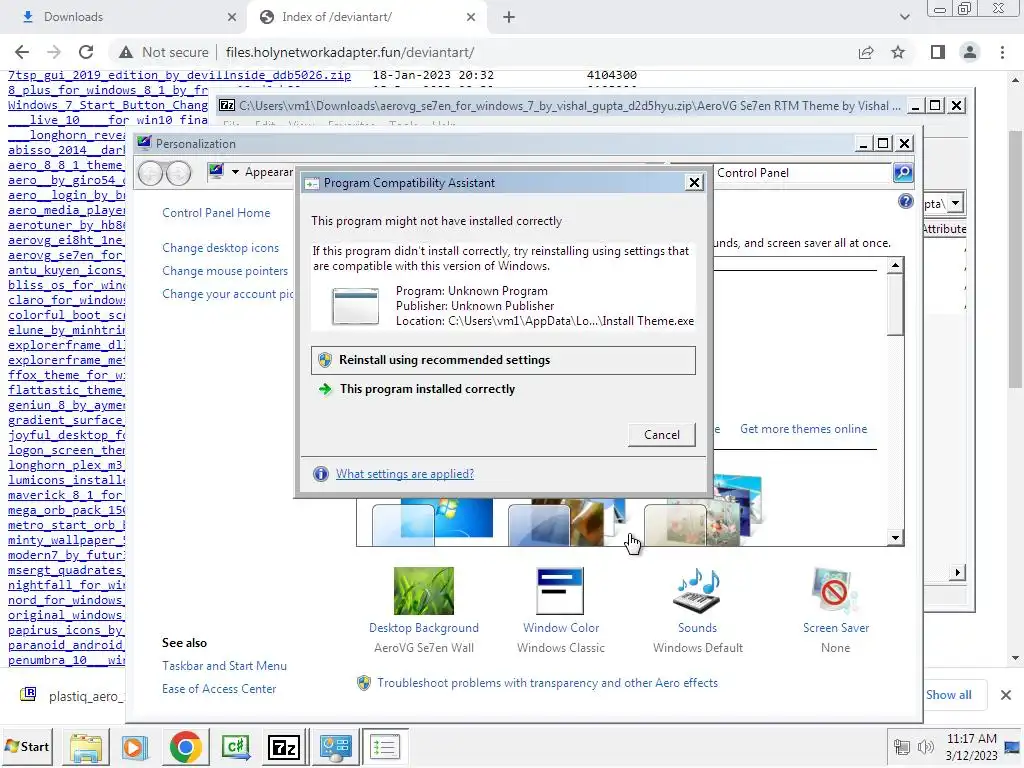The width and height of the screenshot is (1024, 768).
Task: Open Ease of Access Center link
Action: point(219,689)
